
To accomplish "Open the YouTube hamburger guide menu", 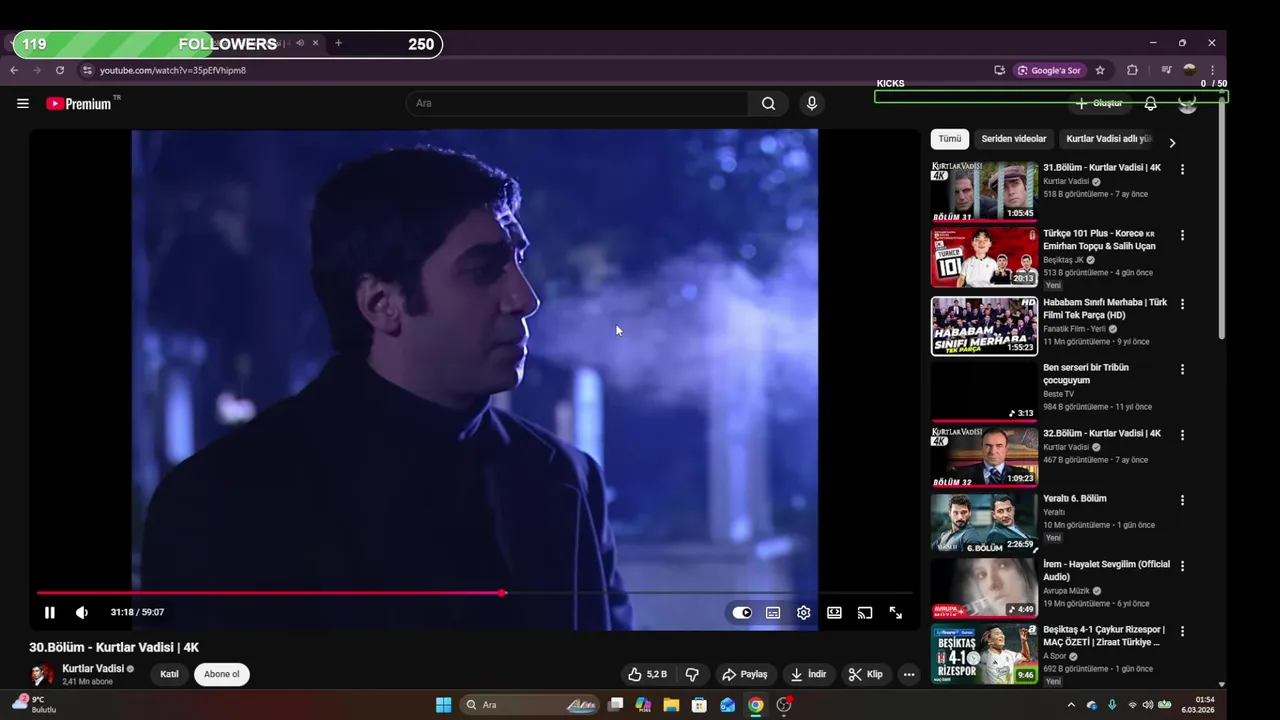I will 23,103.
